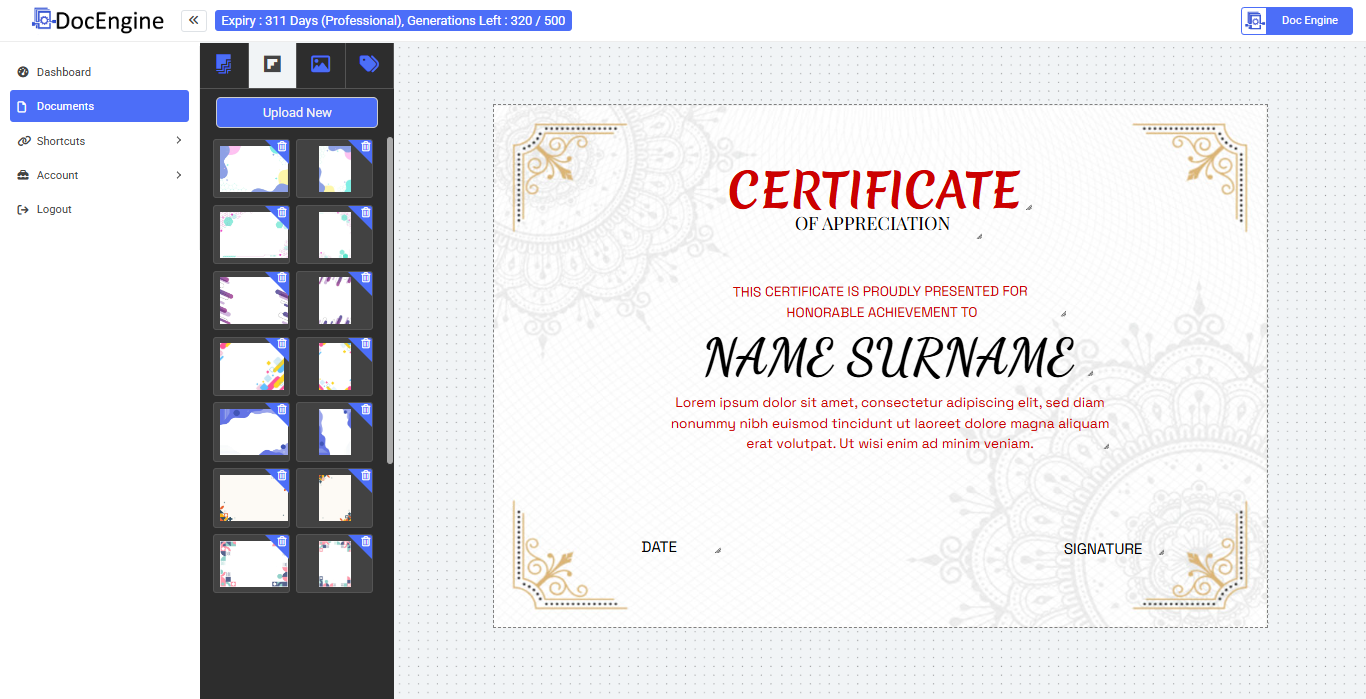Delete the first portrait pastel background thumbnail
Image resolution: width=1366 pixels, height=699 pixels.
coord(365,147)
